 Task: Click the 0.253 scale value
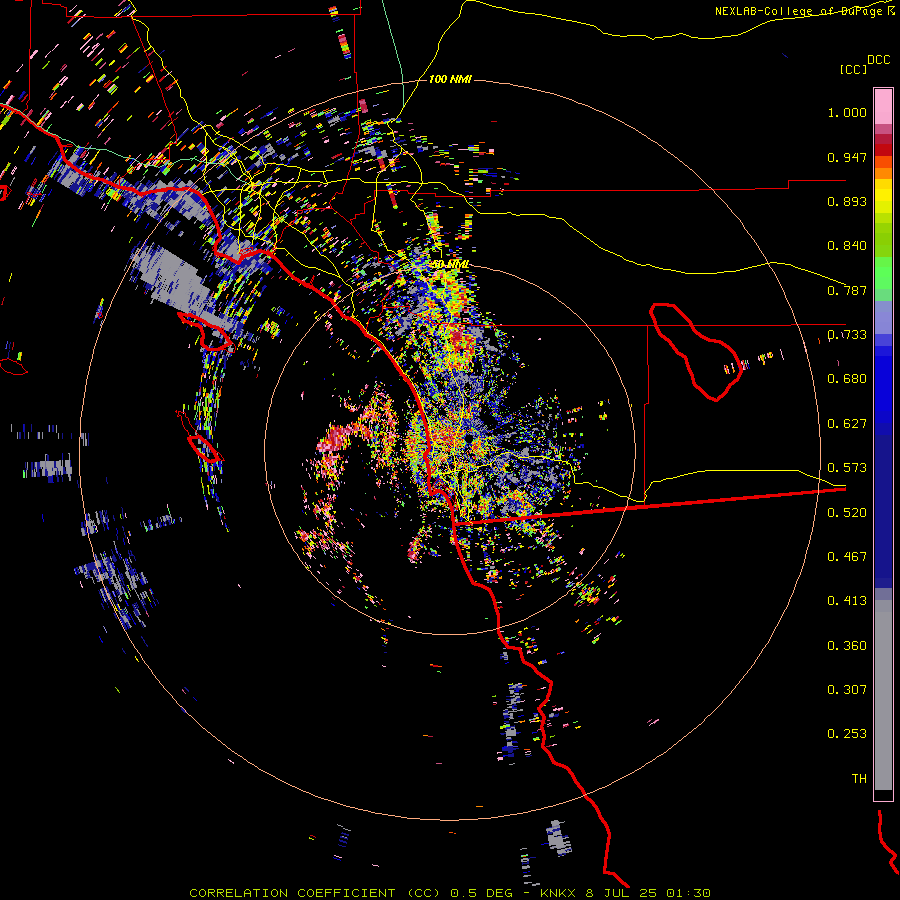pos(847,734)
